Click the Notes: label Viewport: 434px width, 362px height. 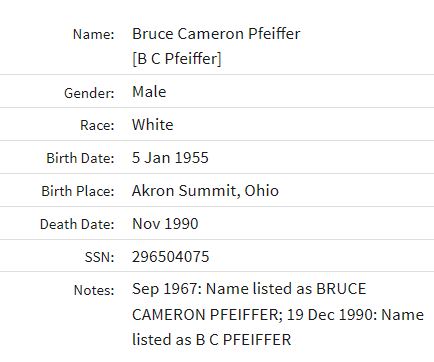[94, 290]
